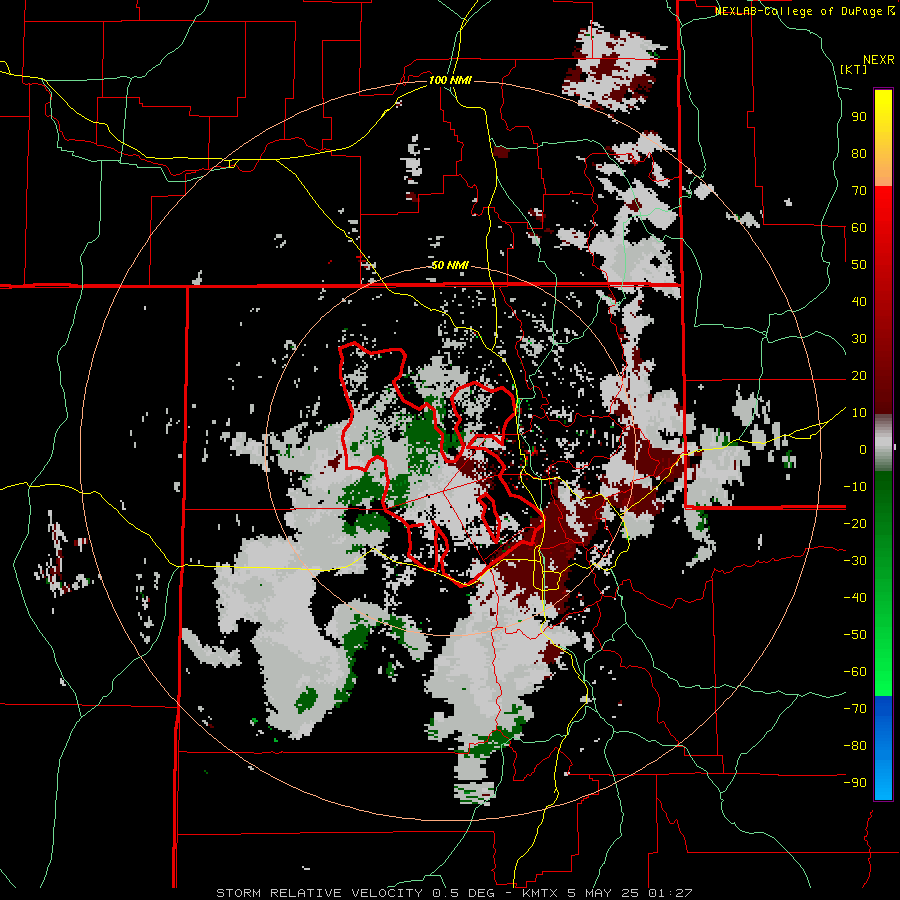The height and width of the screenshot is (900, 900).
Task: Click the 80 value on the velocity scale
Action: point(859,154)
